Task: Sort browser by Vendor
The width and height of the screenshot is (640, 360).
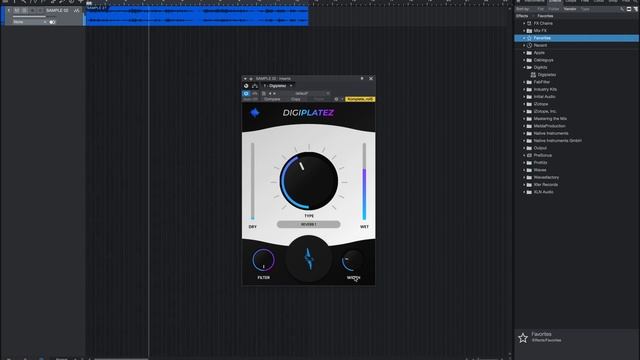Action: [570, 9]
